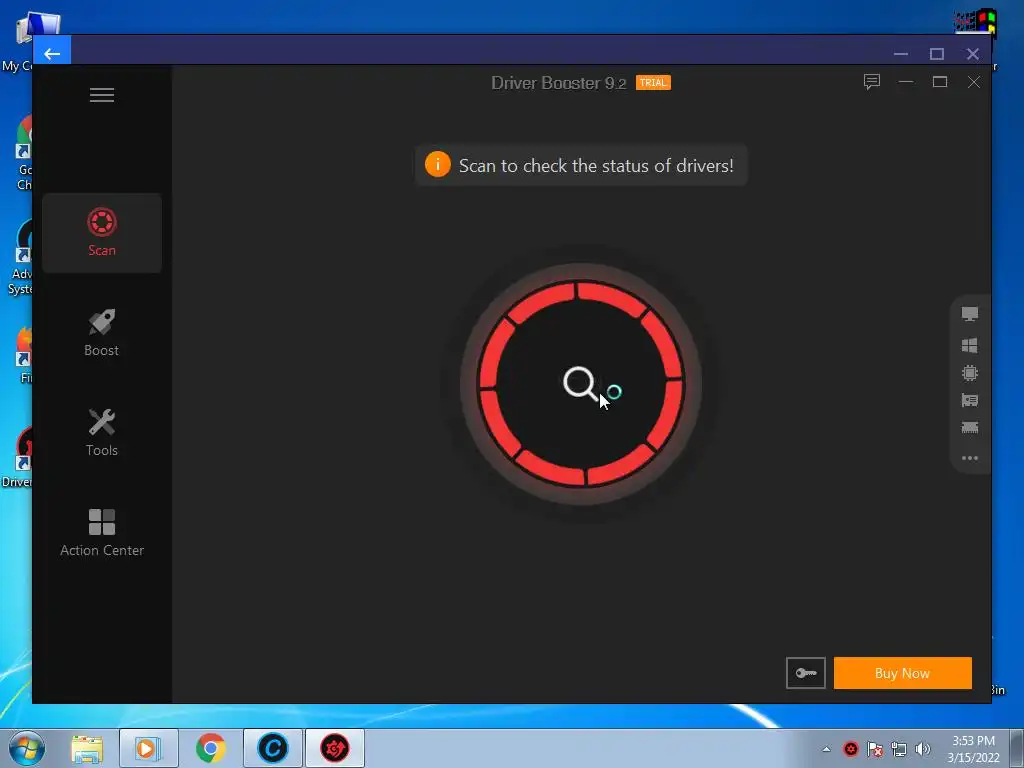The height and width of the screenshot is (768, 1024).
Task: Start scan with big red button
Action: (x=581, y=384)
